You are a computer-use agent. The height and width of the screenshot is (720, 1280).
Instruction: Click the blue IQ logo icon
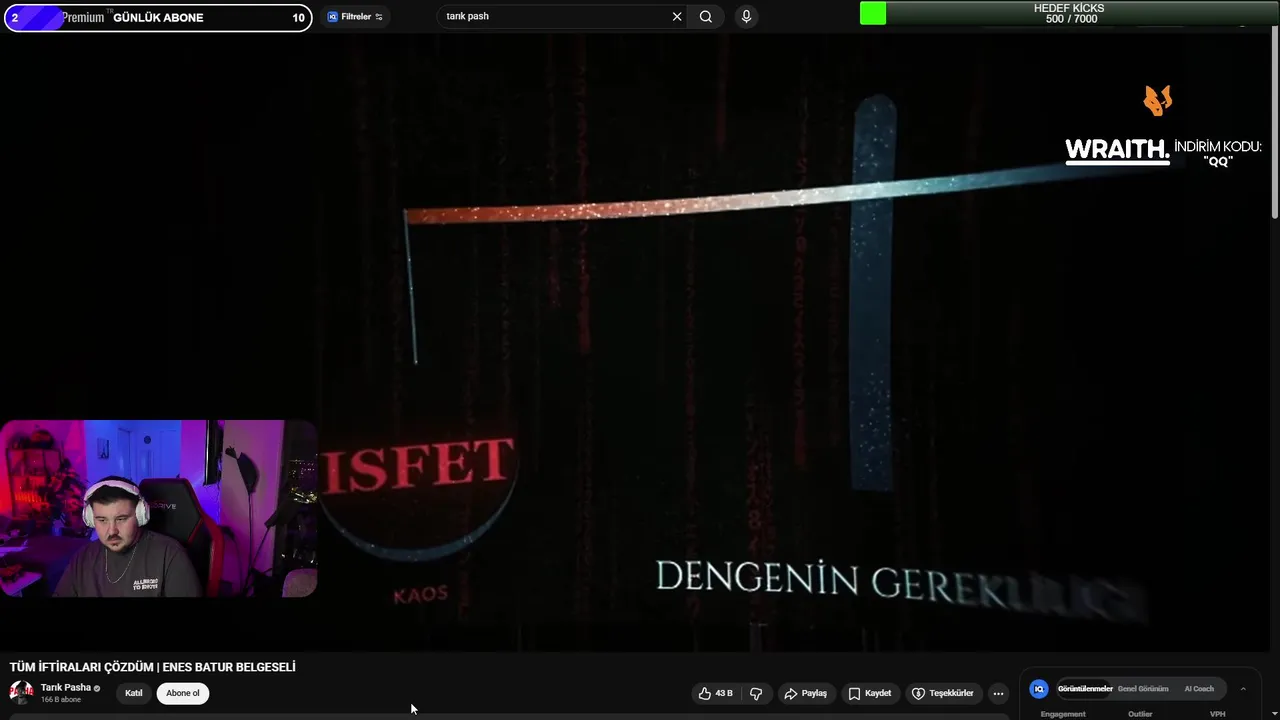click(x=1039, y=689)
